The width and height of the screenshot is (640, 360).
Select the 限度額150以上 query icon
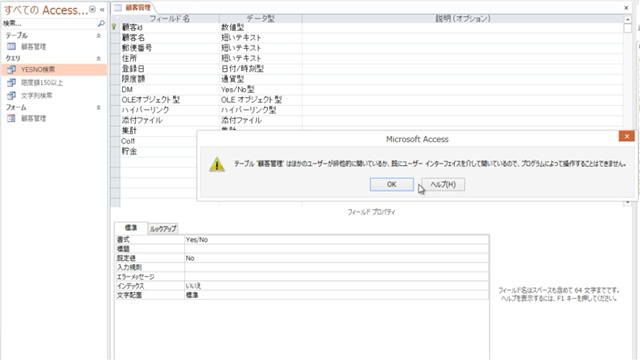(11, 83)
